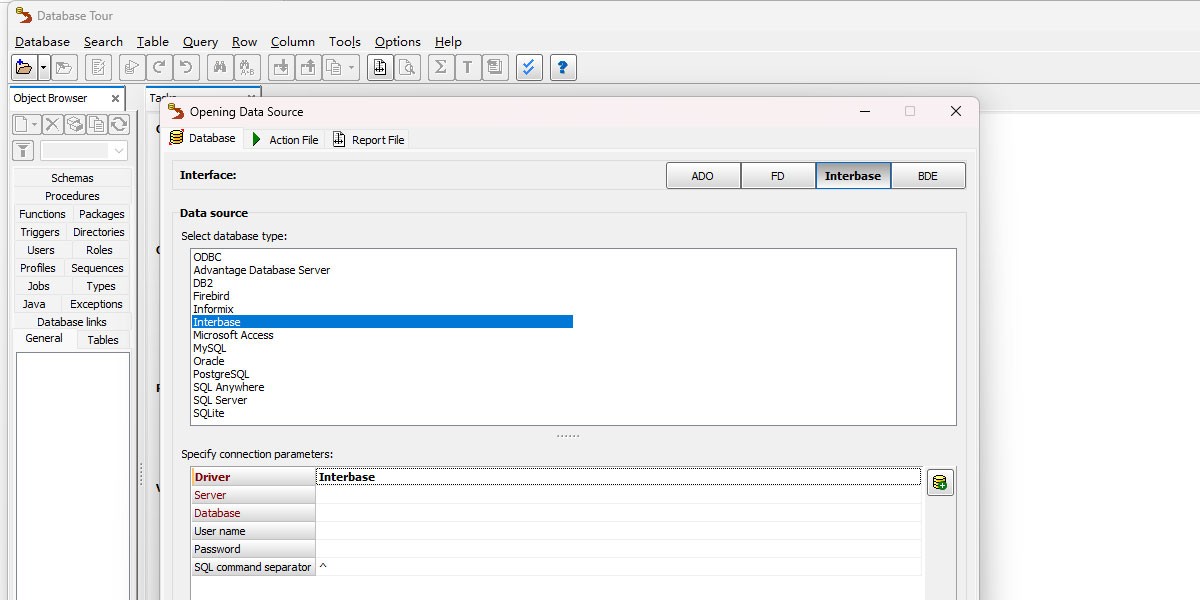Click the blue question mark Help icon
The width and height of the screenshot is (1200, 600).
pyautogui.click(x=563, y=68)
